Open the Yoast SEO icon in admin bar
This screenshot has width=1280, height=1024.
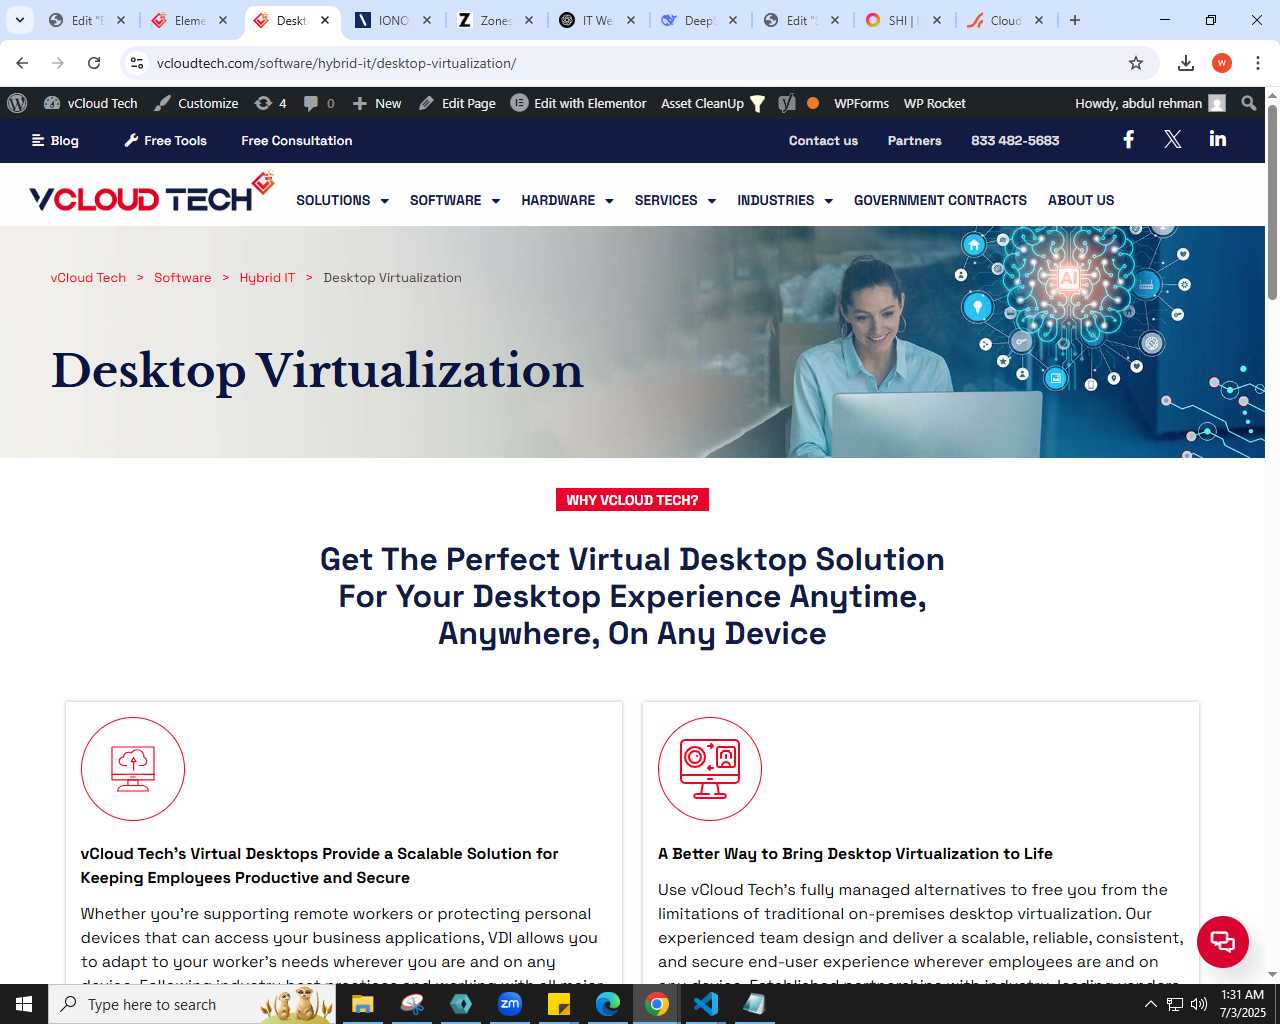point(787,103)
